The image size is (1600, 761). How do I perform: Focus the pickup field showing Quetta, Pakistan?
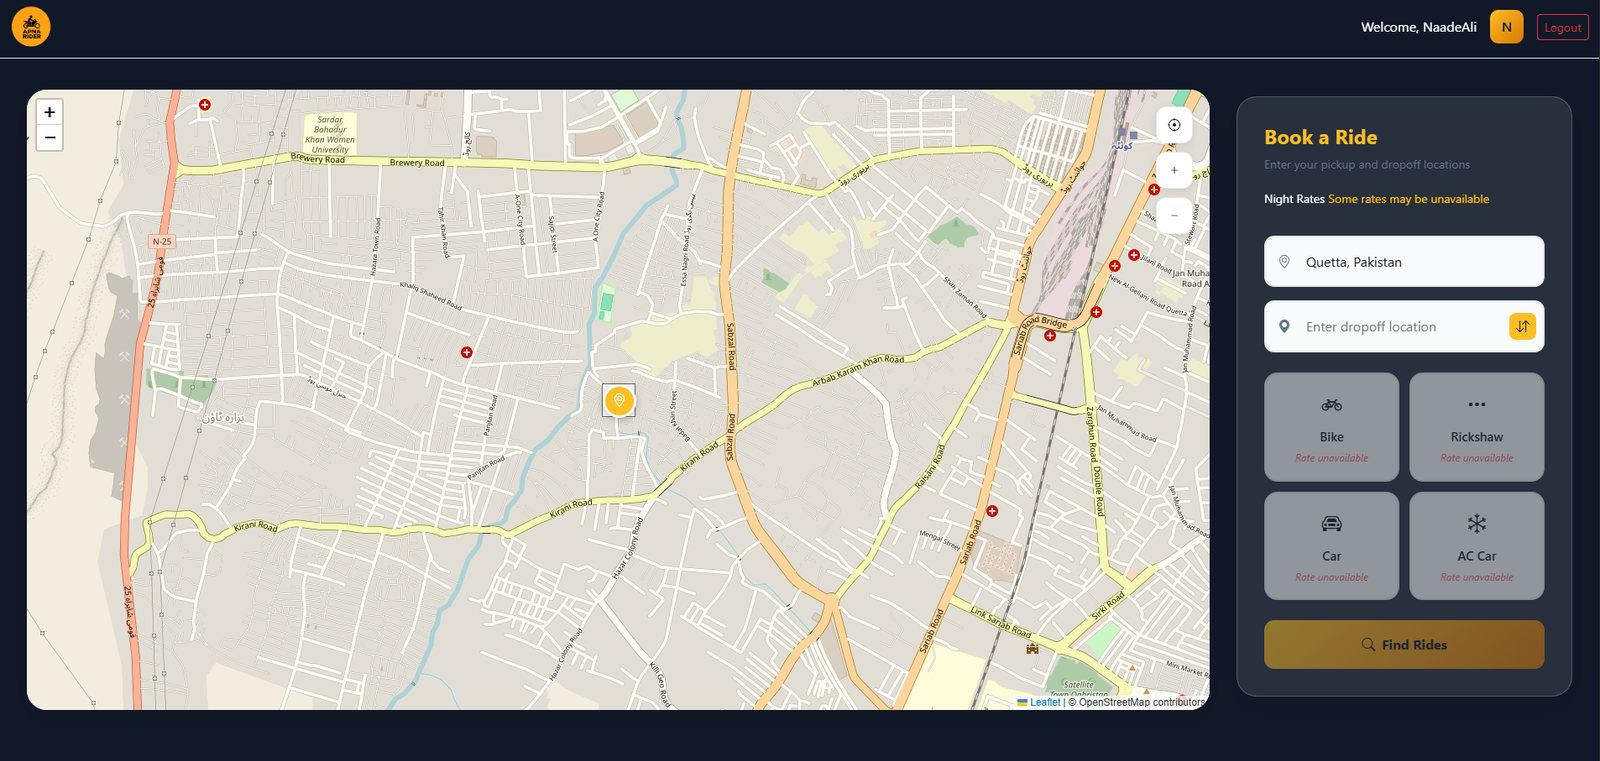tap(1404, 262)
